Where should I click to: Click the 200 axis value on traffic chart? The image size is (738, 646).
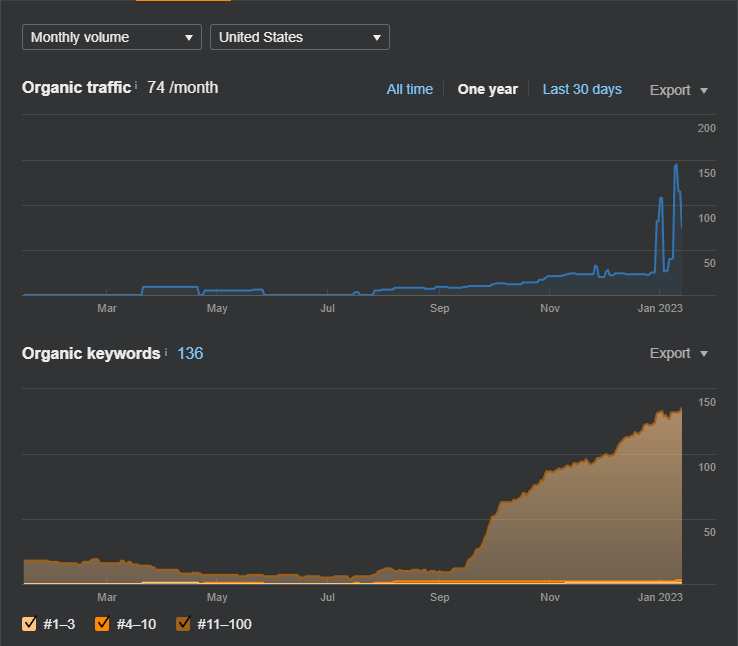706,128
